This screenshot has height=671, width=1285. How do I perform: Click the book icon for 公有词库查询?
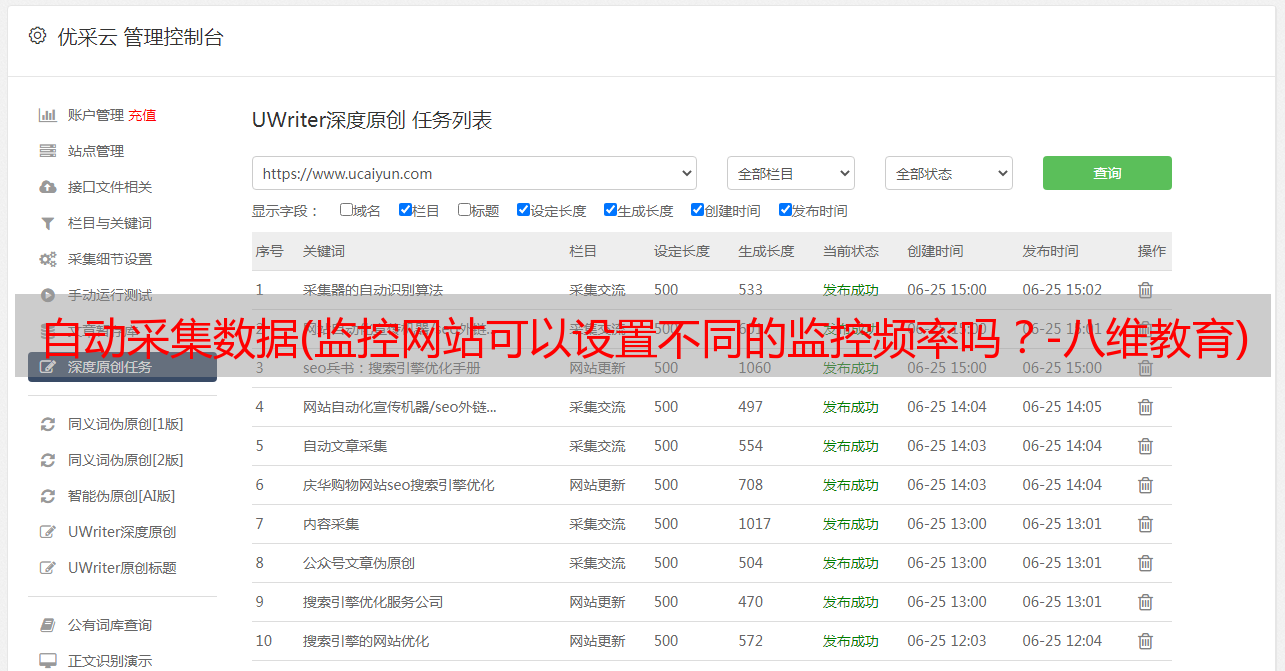tap(47, 625)
